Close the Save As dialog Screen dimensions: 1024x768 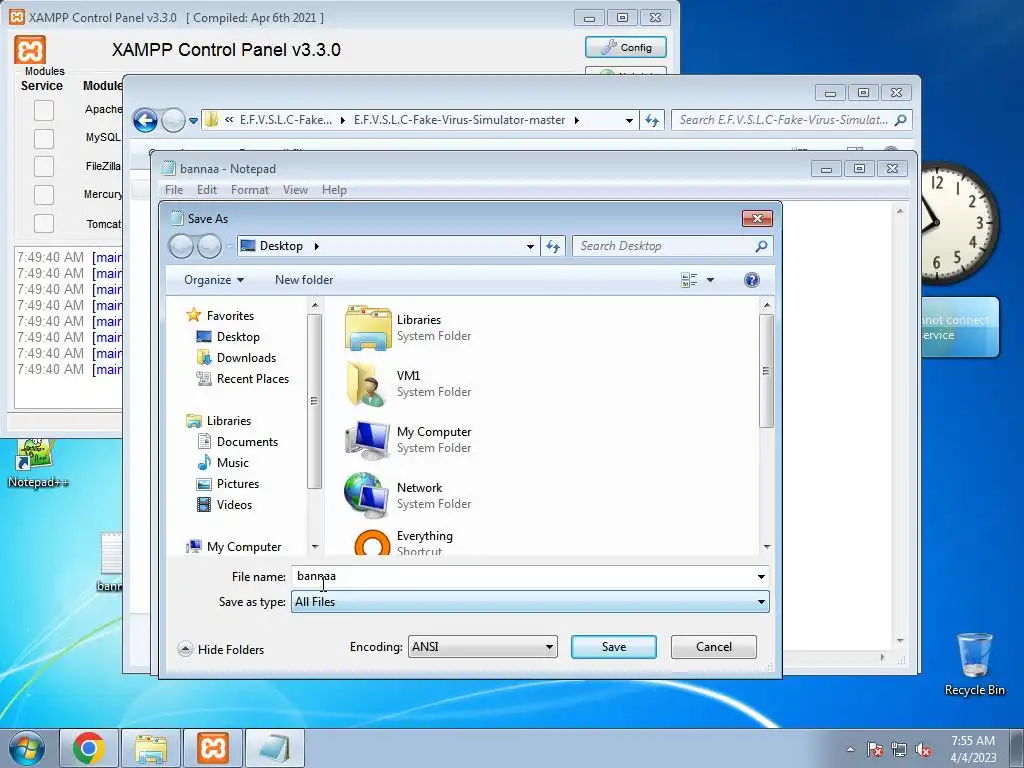point(757,218)
